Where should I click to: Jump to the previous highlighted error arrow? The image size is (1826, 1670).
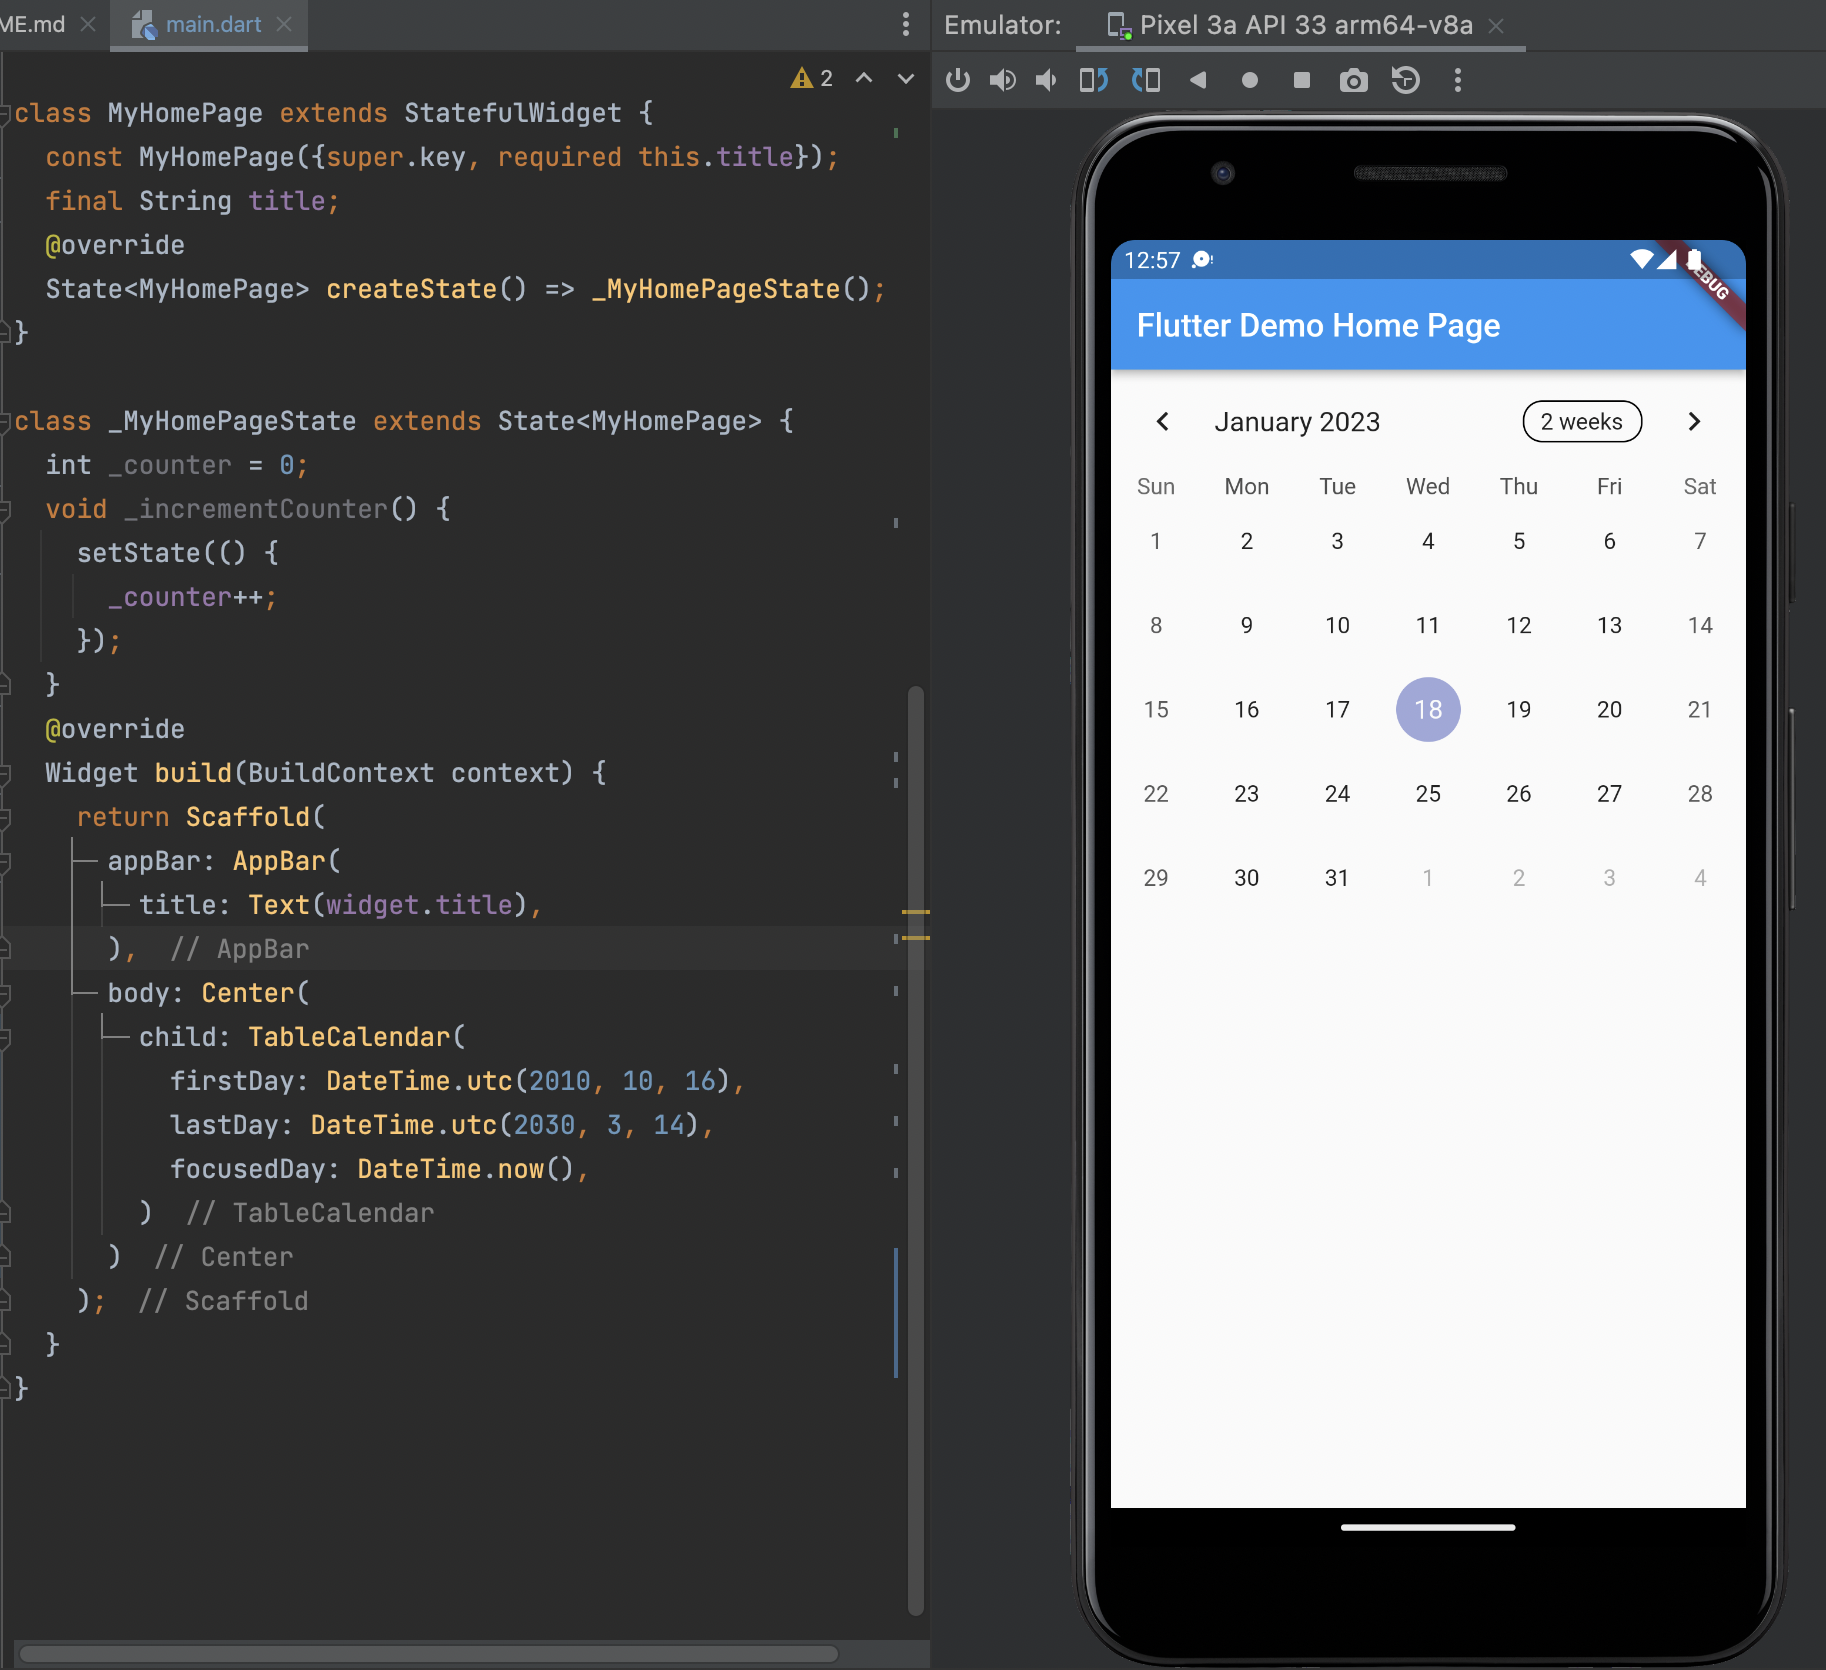coord(864,78)
